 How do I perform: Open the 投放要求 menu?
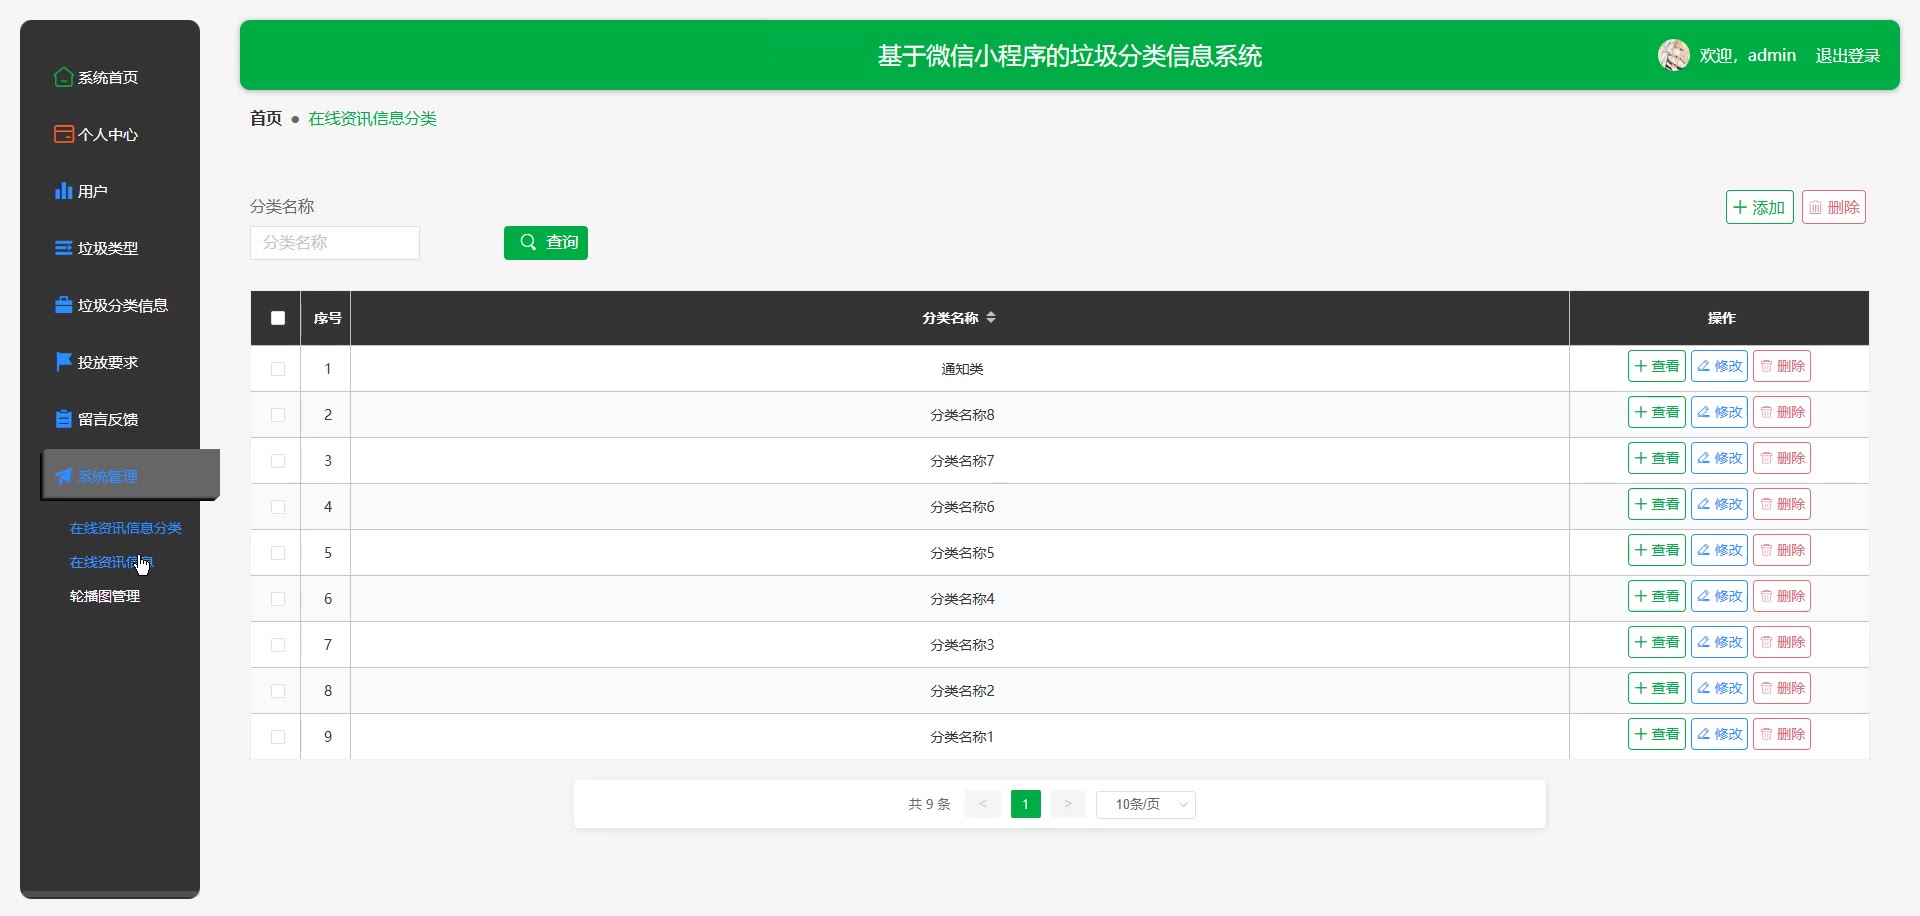110,362
